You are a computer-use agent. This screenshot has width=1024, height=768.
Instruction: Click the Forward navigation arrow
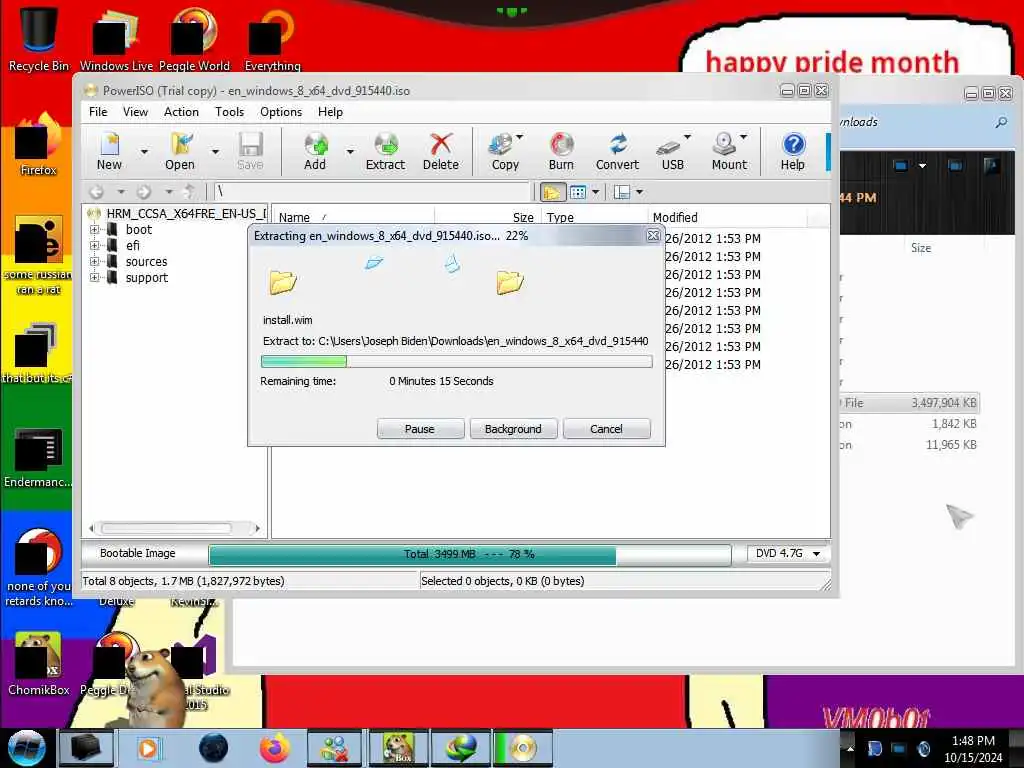coord(144,191)
